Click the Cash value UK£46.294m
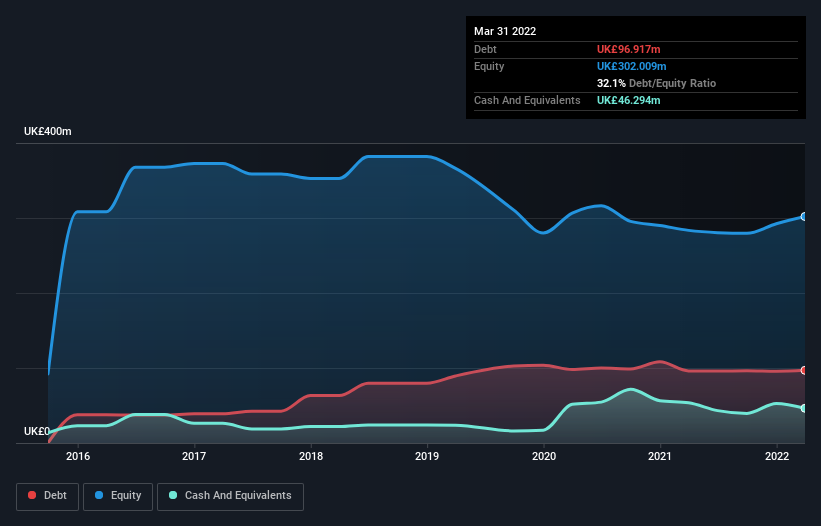Image resolution: width=821 pixels, height=526 pixels. click(628, 100)
